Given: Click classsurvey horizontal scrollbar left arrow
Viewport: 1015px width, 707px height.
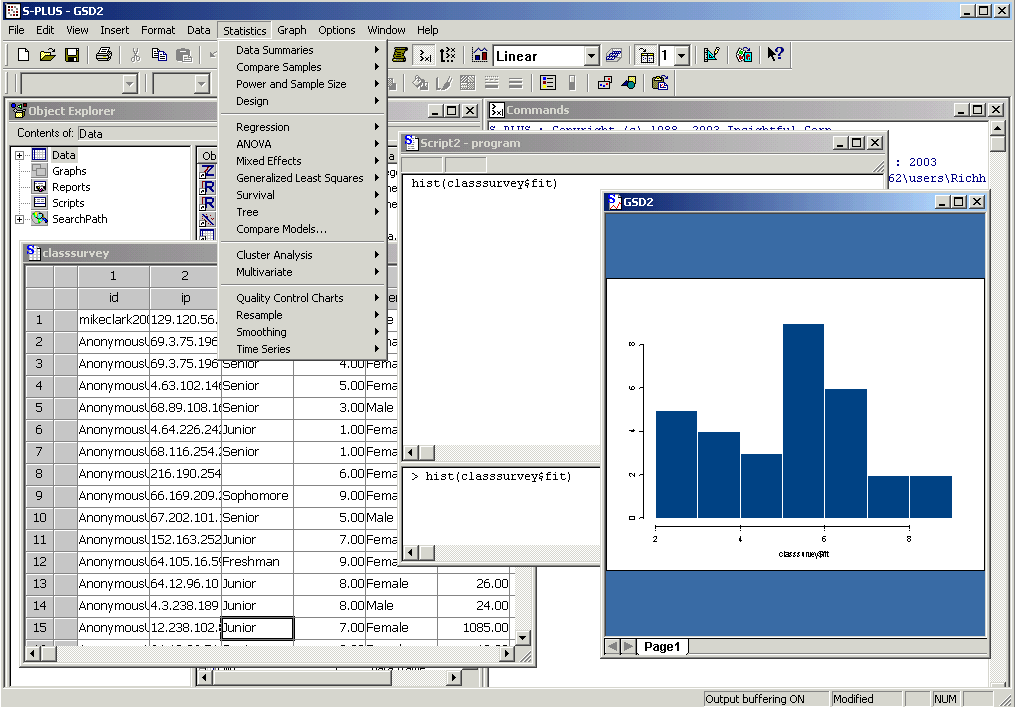Looking at the screenshot, I should click(33, 655).
